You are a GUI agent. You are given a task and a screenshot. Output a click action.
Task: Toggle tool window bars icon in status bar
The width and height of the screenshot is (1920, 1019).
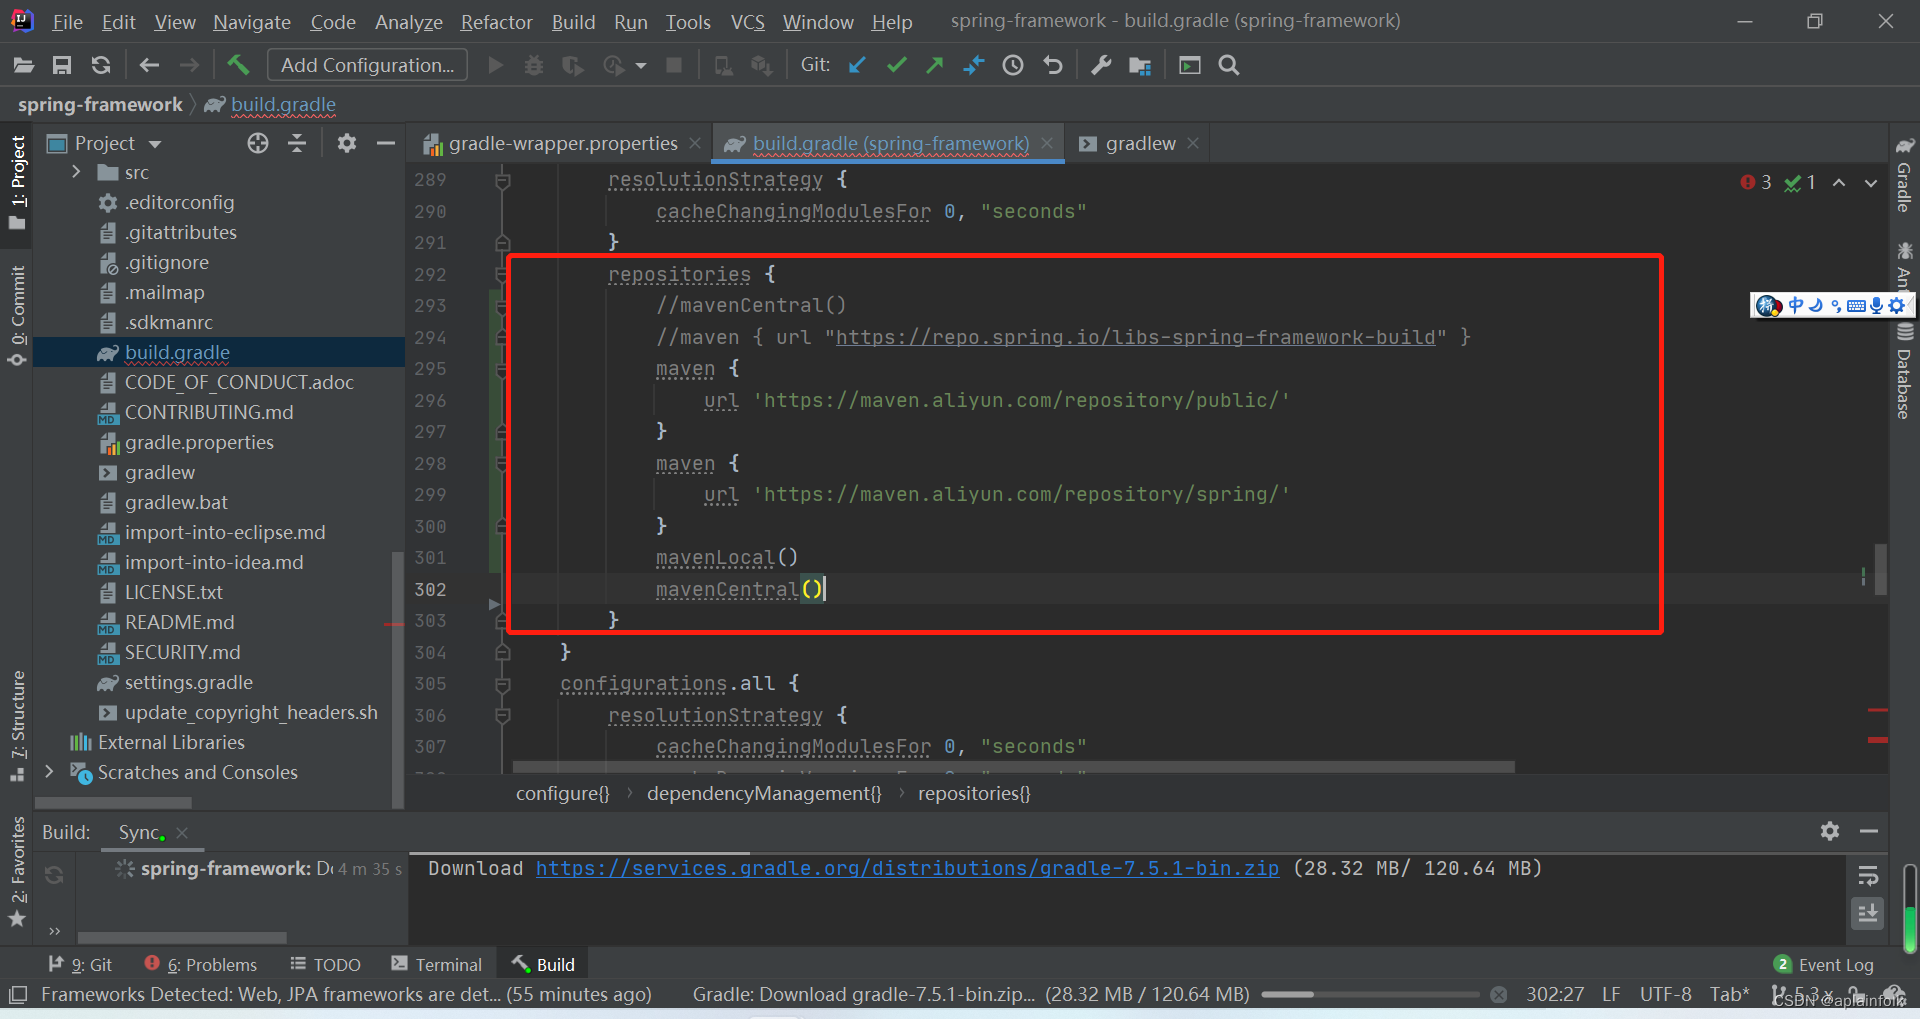(x=18, y=995)
